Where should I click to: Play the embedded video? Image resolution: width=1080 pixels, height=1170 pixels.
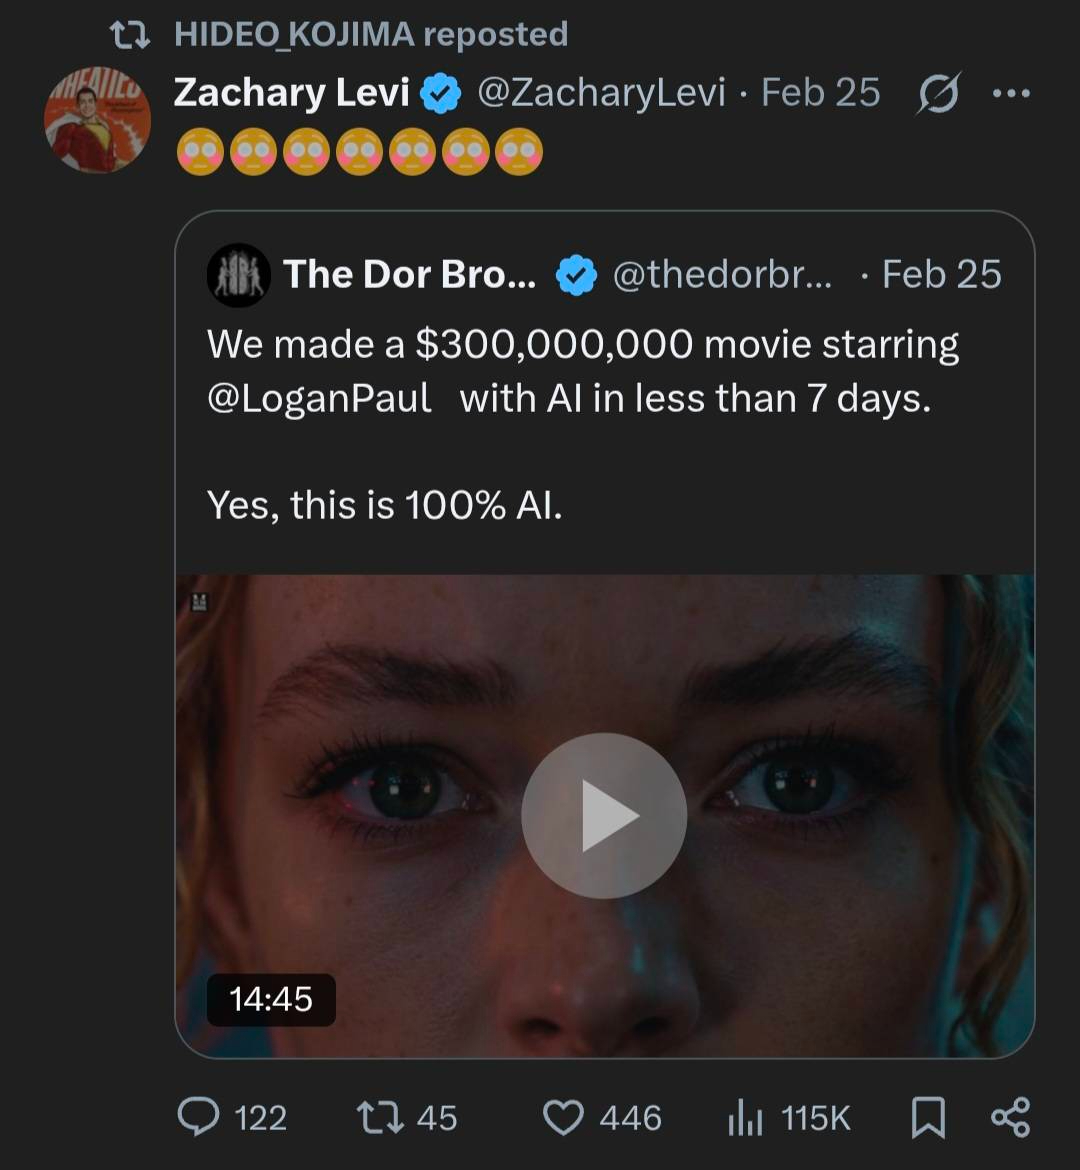pos(604,815)
